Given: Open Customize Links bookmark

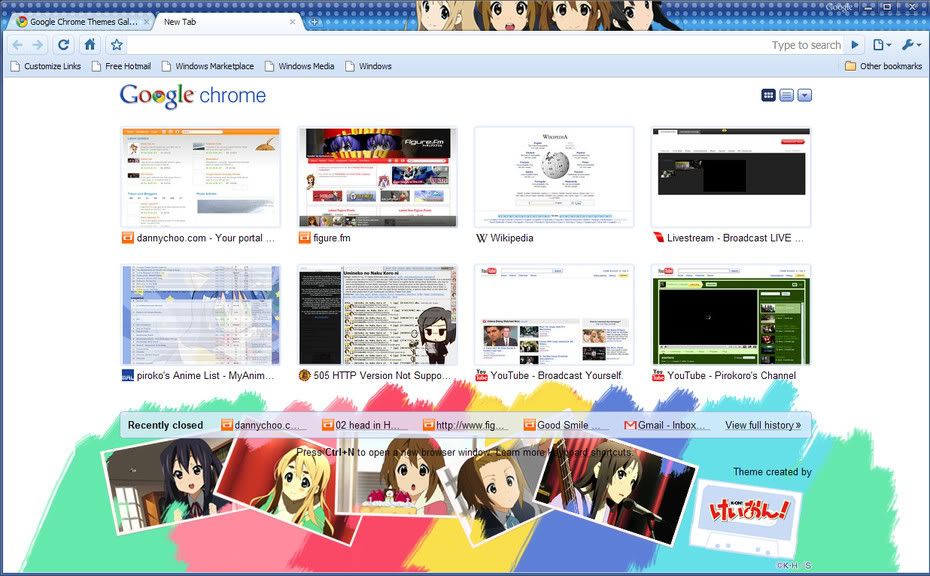Looking at the screenshot, I should pyautogui.click(x=46, y=66).
